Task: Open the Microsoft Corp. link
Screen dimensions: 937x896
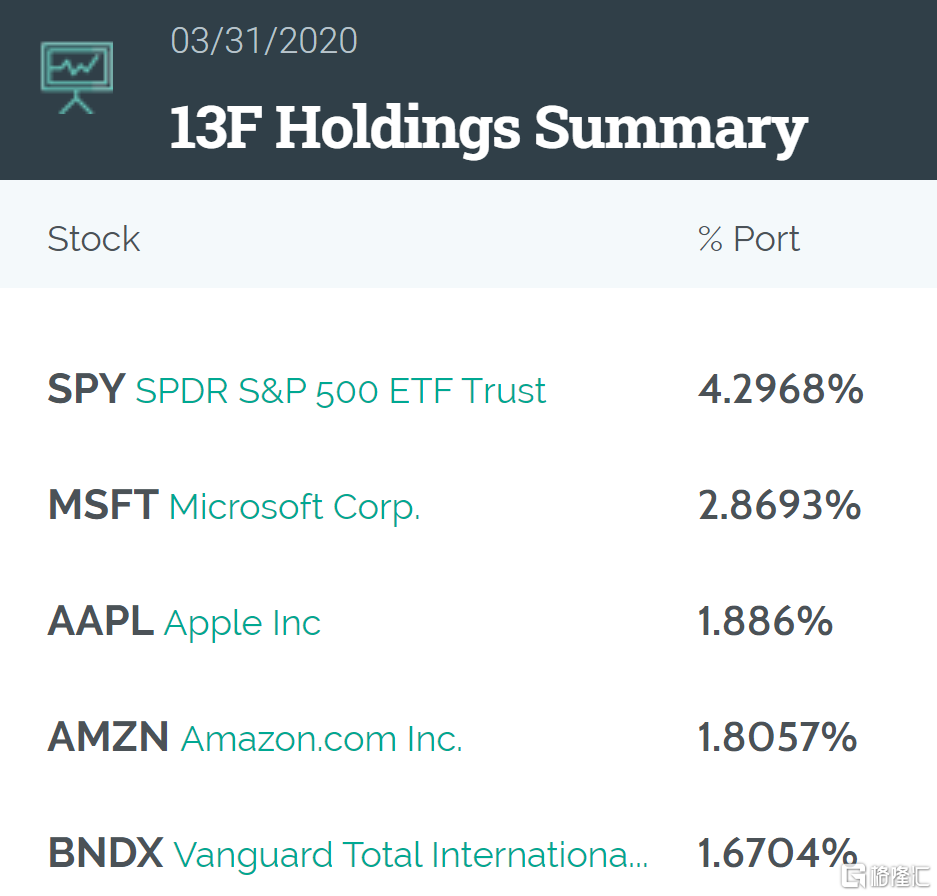Action: tap(294, 507)
